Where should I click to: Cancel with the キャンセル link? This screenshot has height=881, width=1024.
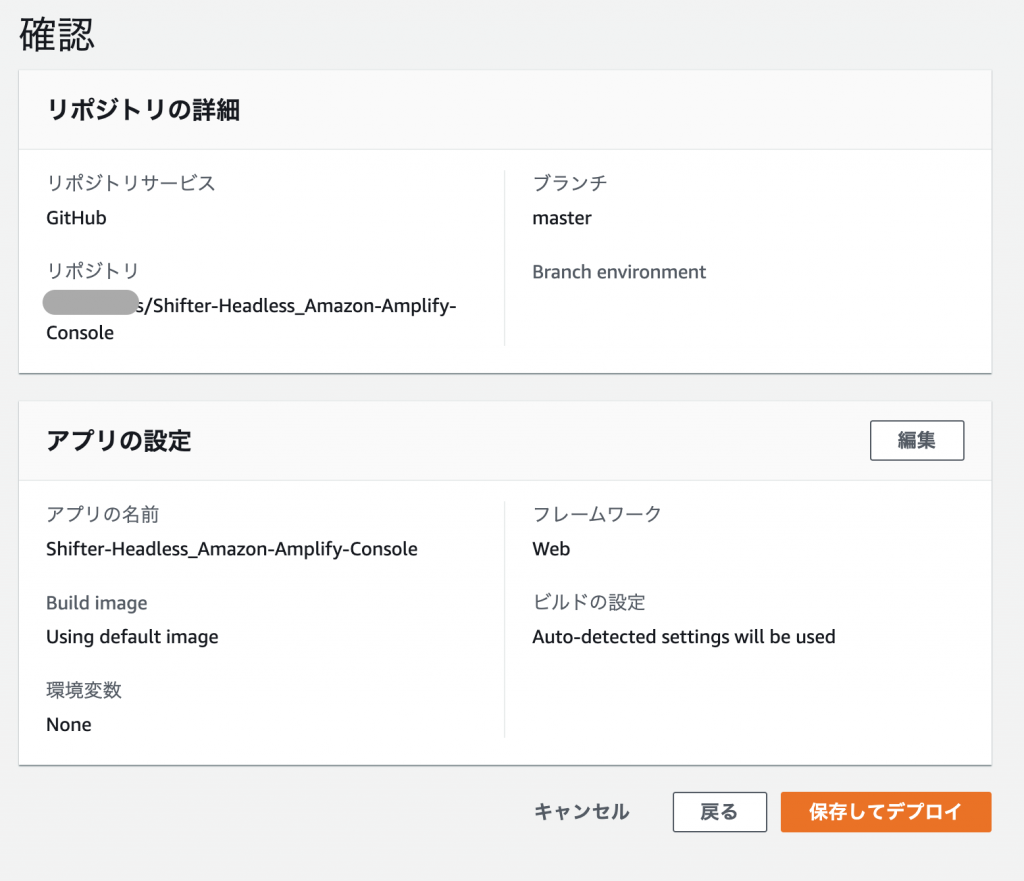(x=582, y=812)
